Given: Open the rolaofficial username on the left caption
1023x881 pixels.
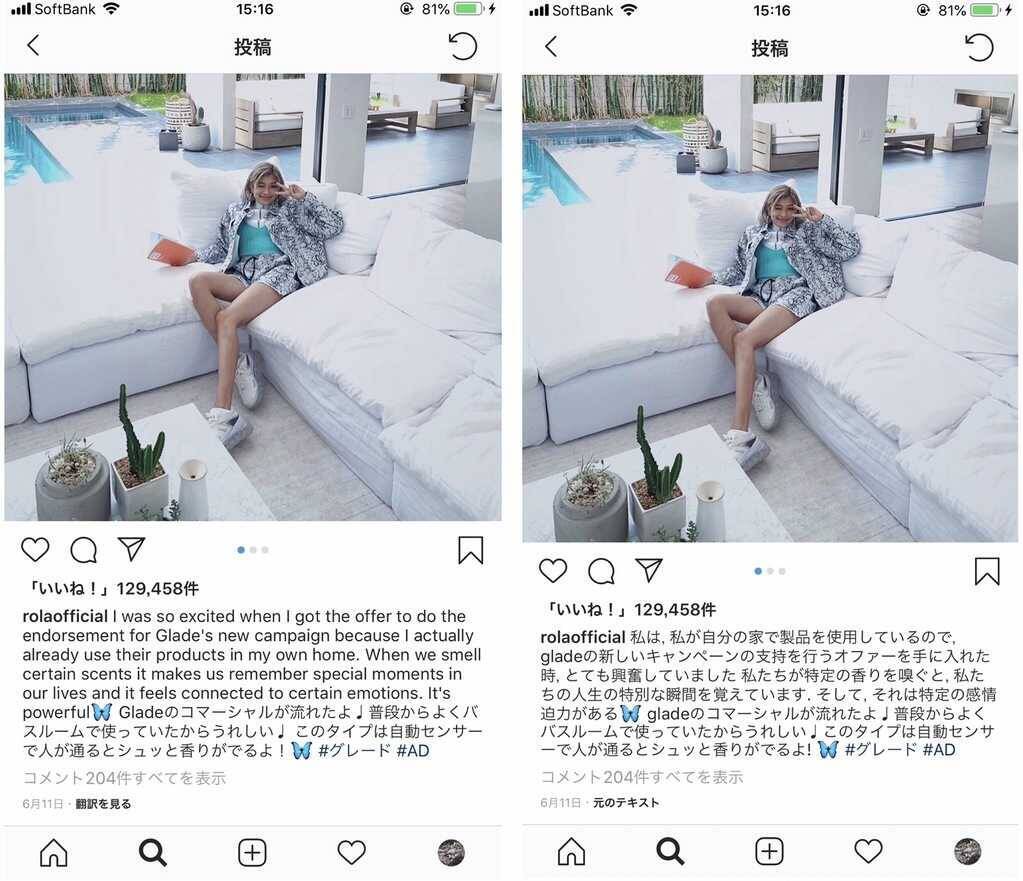Looking at the screenshot, I should (65, 616).
